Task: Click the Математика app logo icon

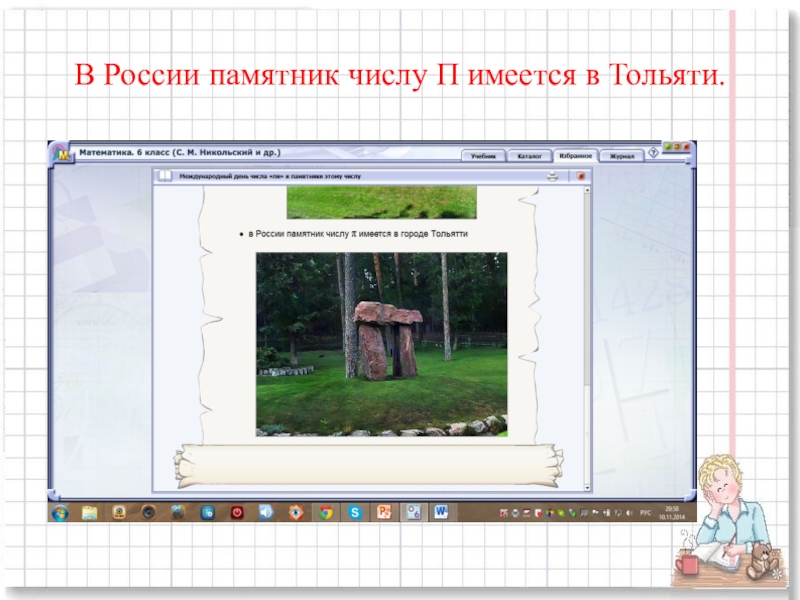Action: (x=62, y=153)
